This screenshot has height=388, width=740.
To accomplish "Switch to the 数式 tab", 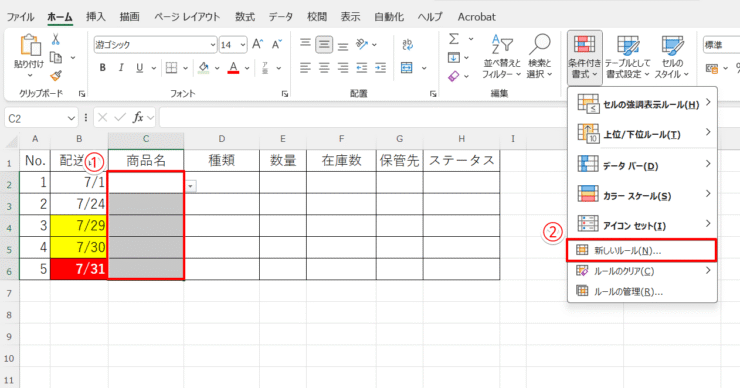I will [245, 17].
